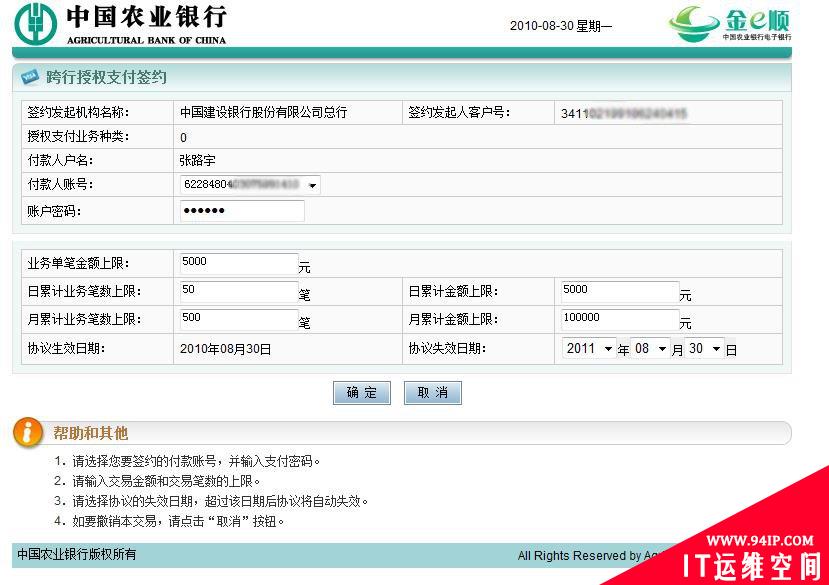
Task: Click the 日累计业务笔数上限 input field
Action: point(239,291)
